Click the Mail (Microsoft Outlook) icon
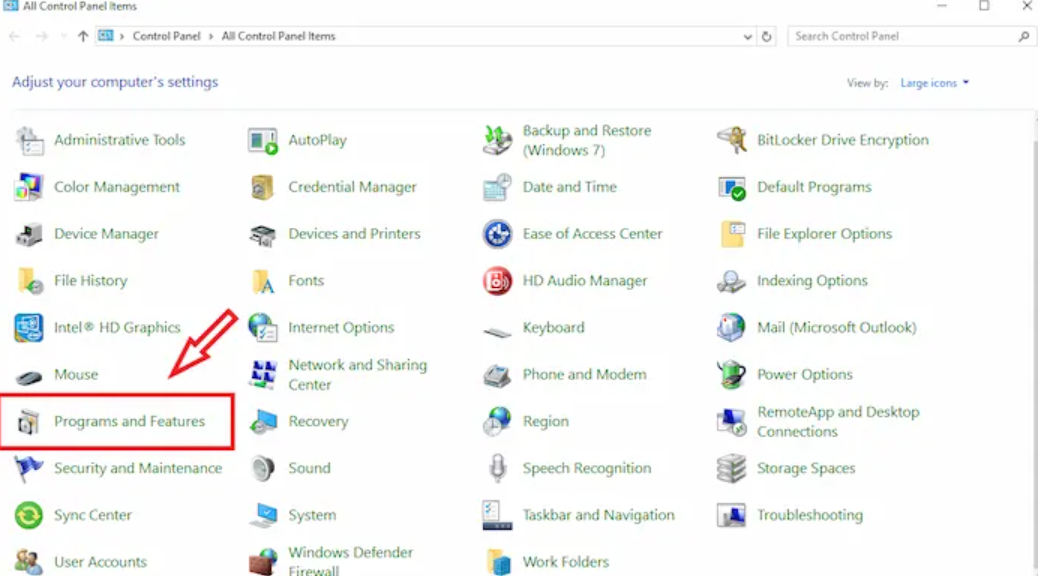This screenshot has height=576, width=1038. coord(731,328)
